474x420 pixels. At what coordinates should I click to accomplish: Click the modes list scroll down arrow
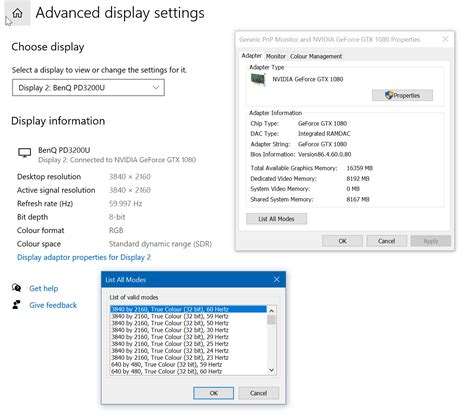(x=271, y=370)
